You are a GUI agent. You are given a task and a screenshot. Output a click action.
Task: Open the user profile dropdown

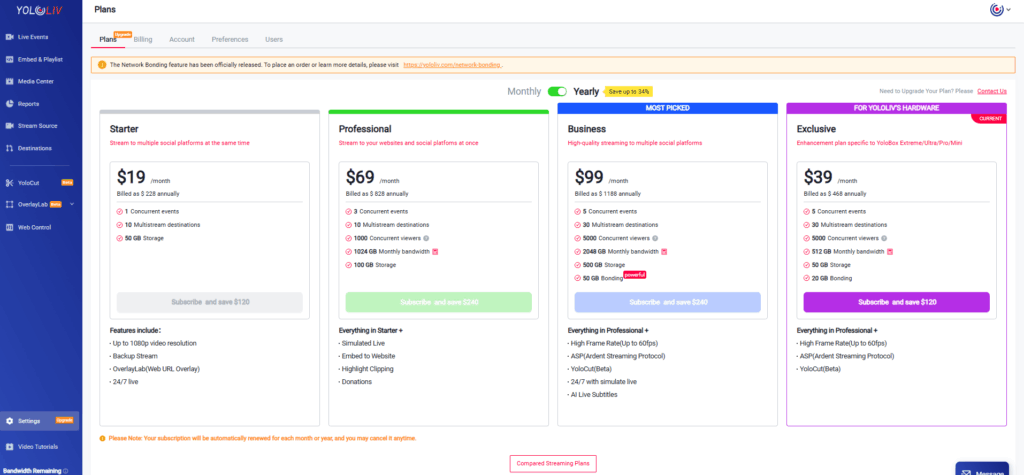(1000, 10)
